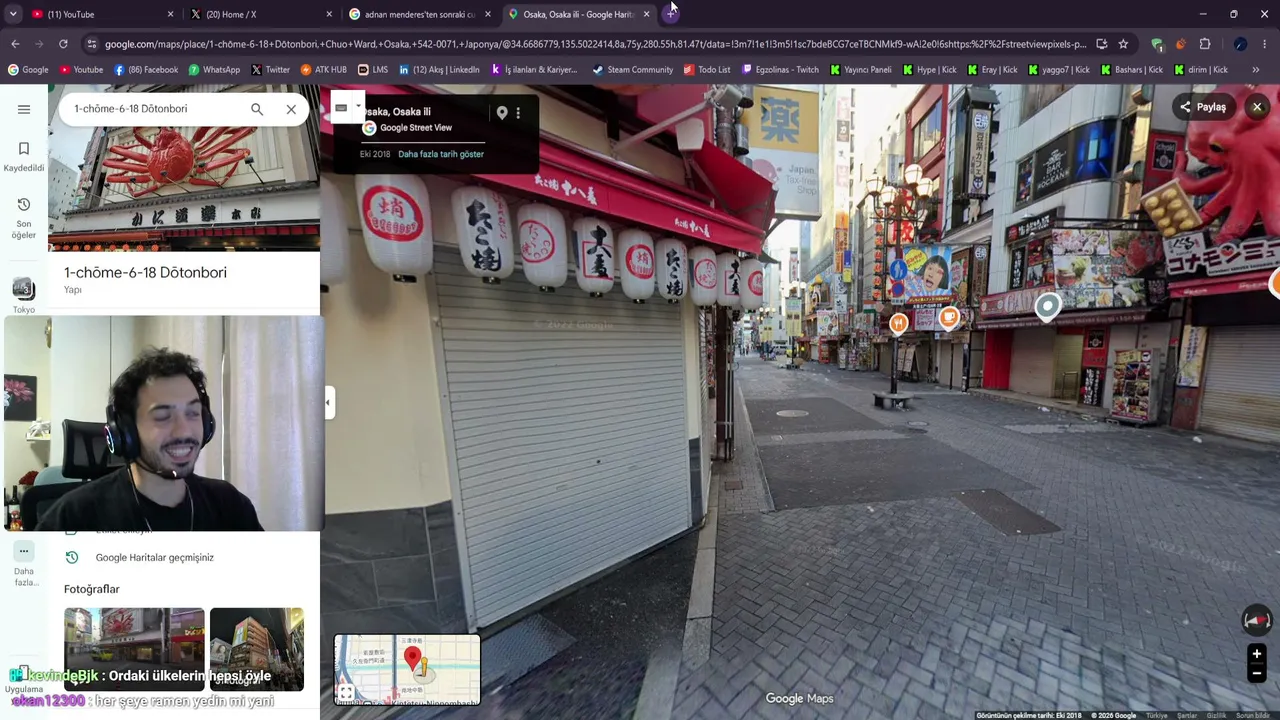Expand the minimap using its expand icon
Viewport: 1280px width, 720px height.
[346, 692]
